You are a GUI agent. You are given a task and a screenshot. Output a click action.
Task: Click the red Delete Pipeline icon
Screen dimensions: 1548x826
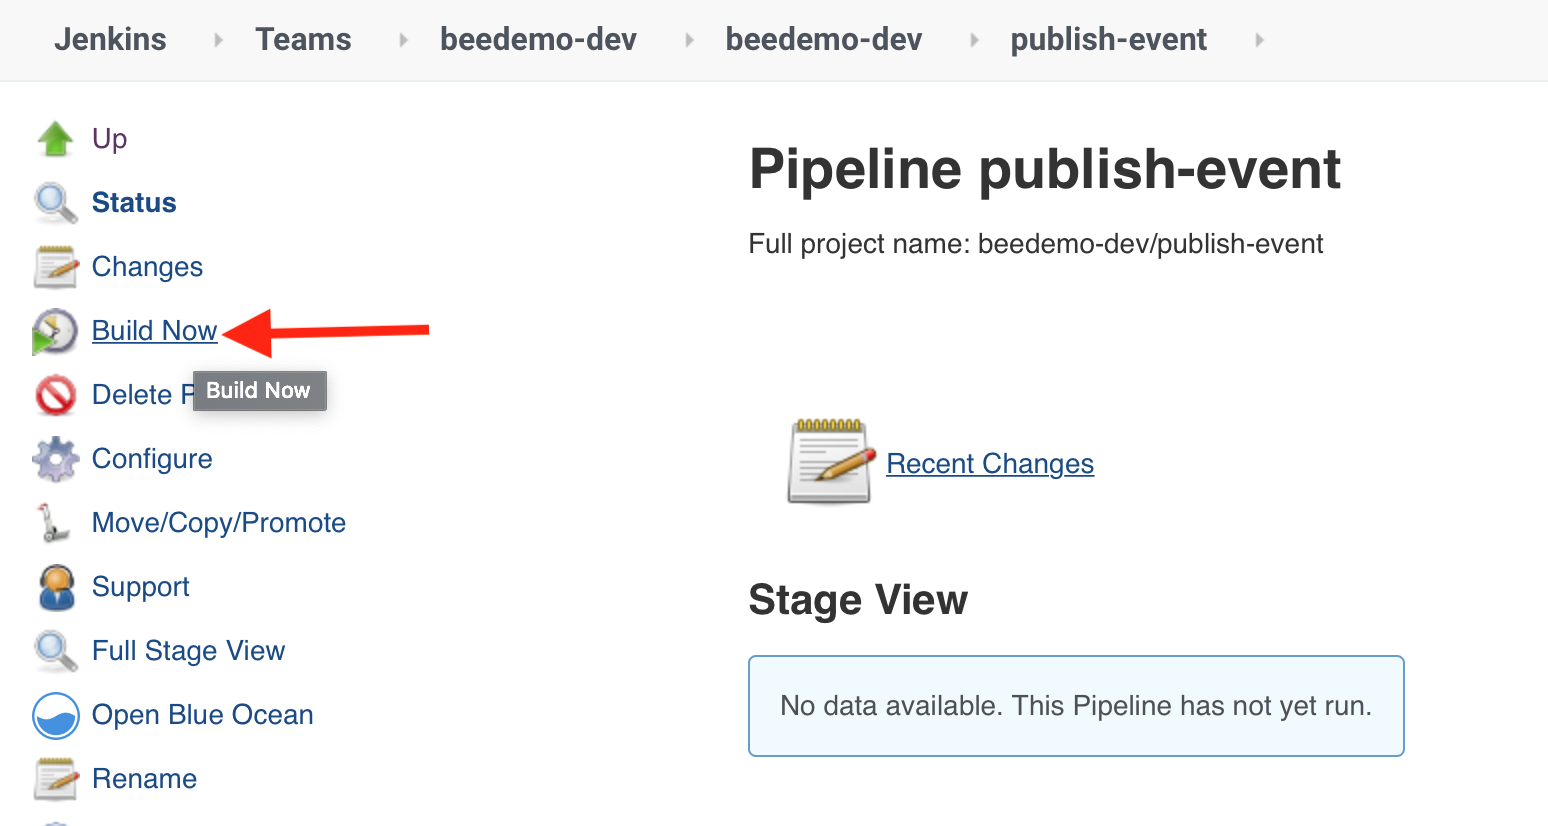(55, 395)
